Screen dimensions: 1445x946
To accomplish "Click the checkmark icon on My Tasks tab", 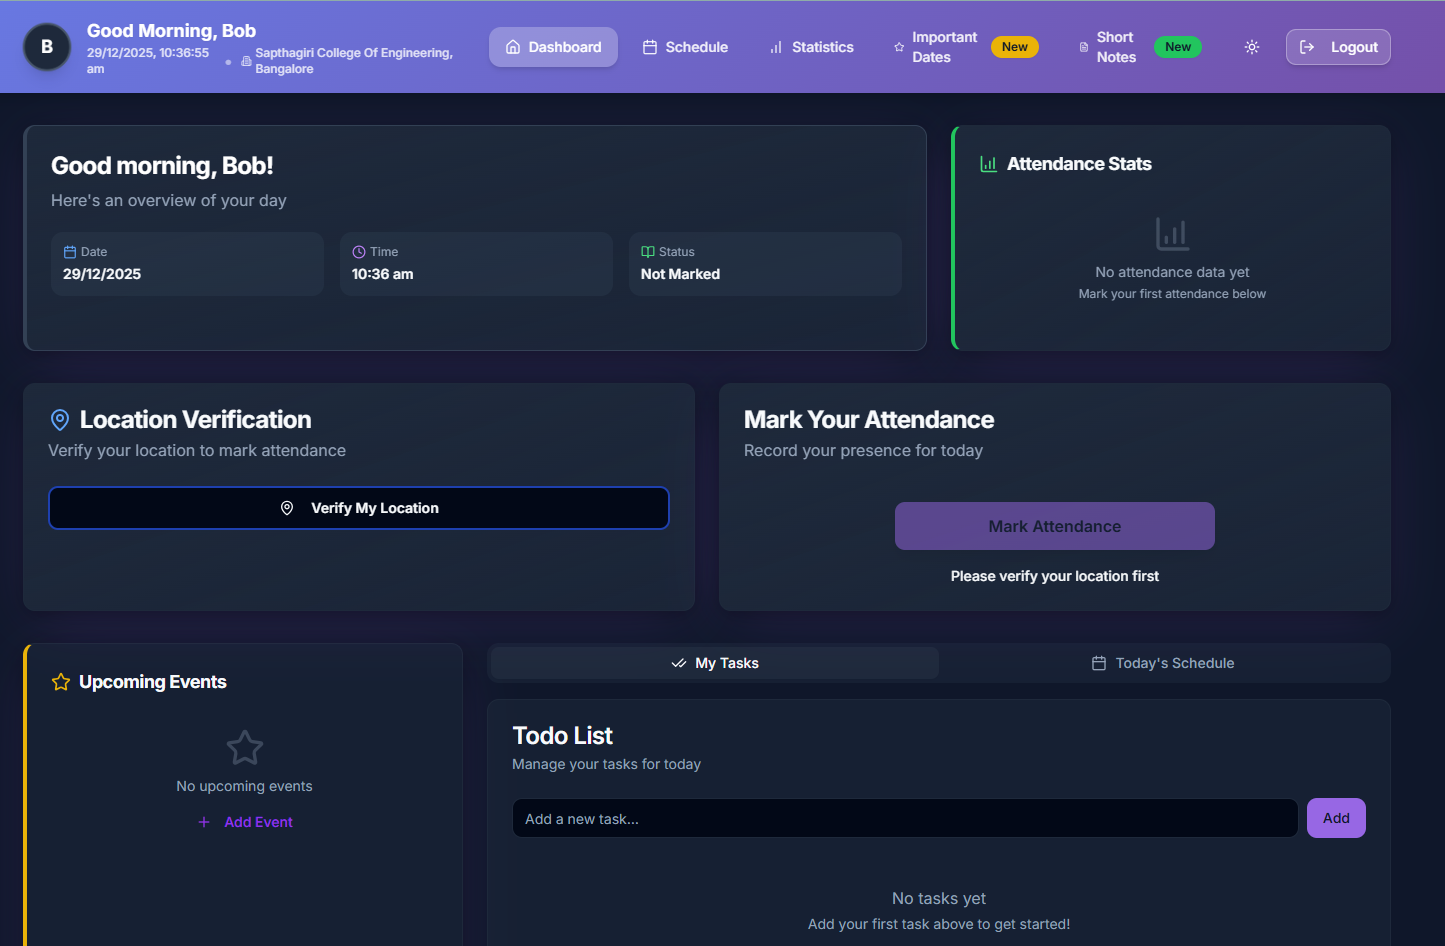I will click(677, 662).
